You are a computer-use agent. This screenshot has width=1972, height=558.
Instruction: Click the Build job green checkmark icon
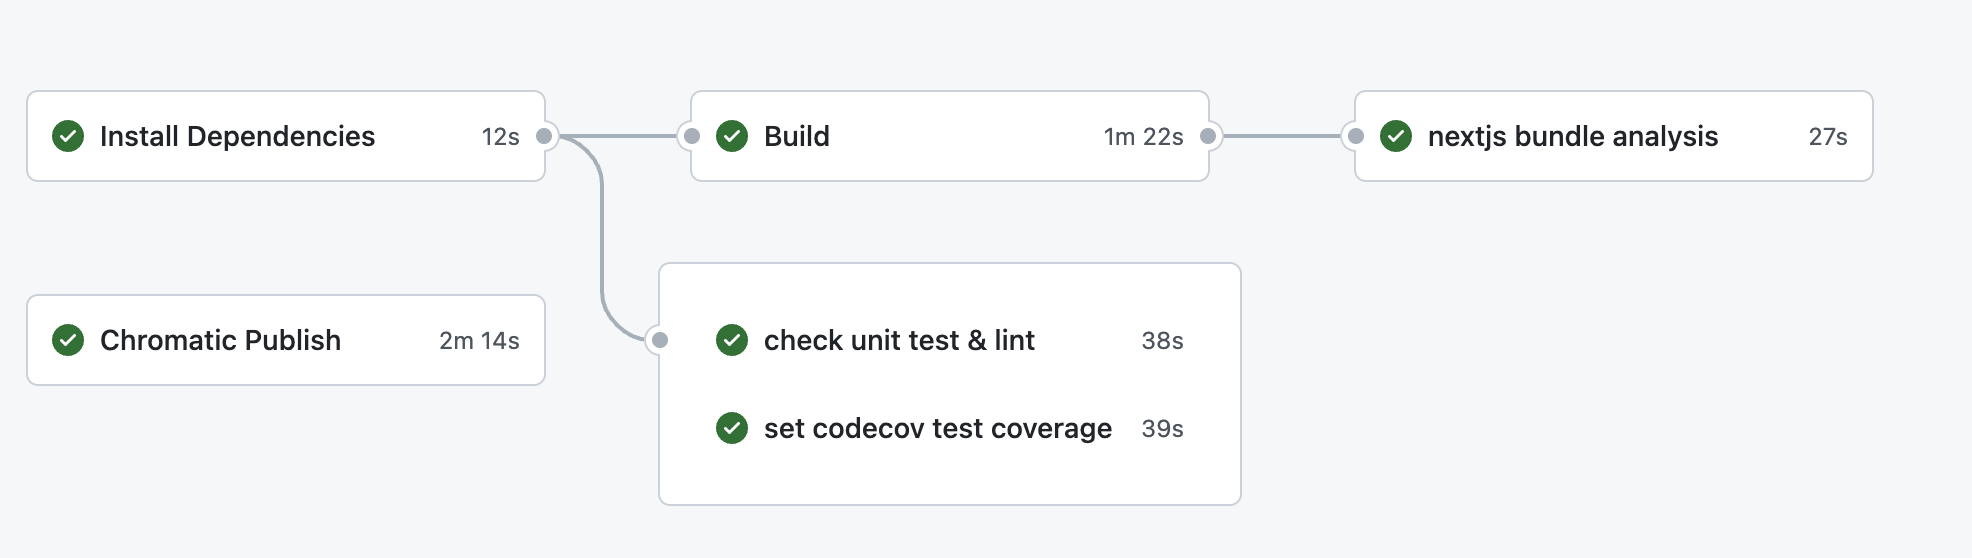(x=732, y=136)
